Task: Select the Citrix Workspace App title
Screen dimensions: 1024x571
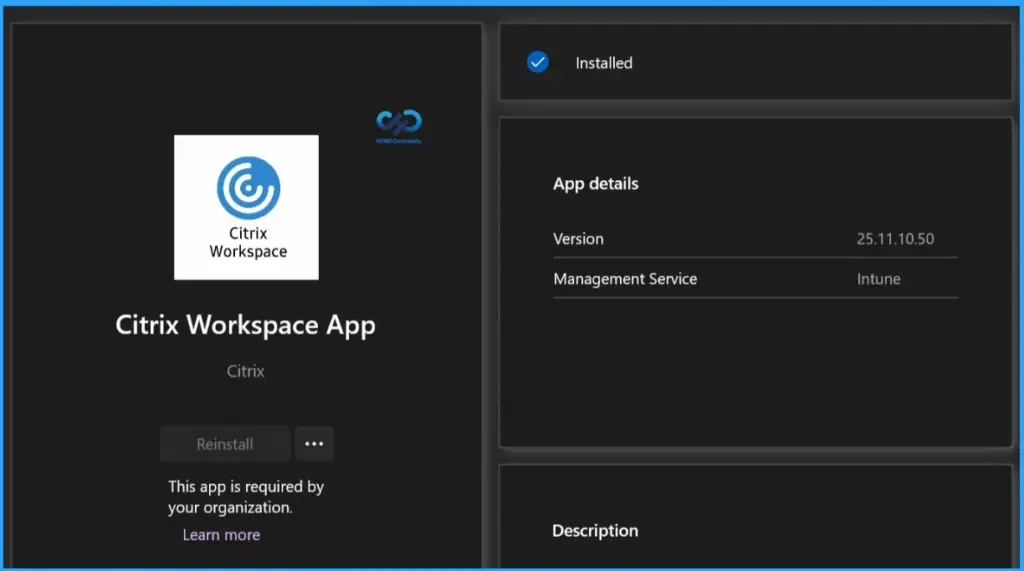Action: click(x=246, y=325)
